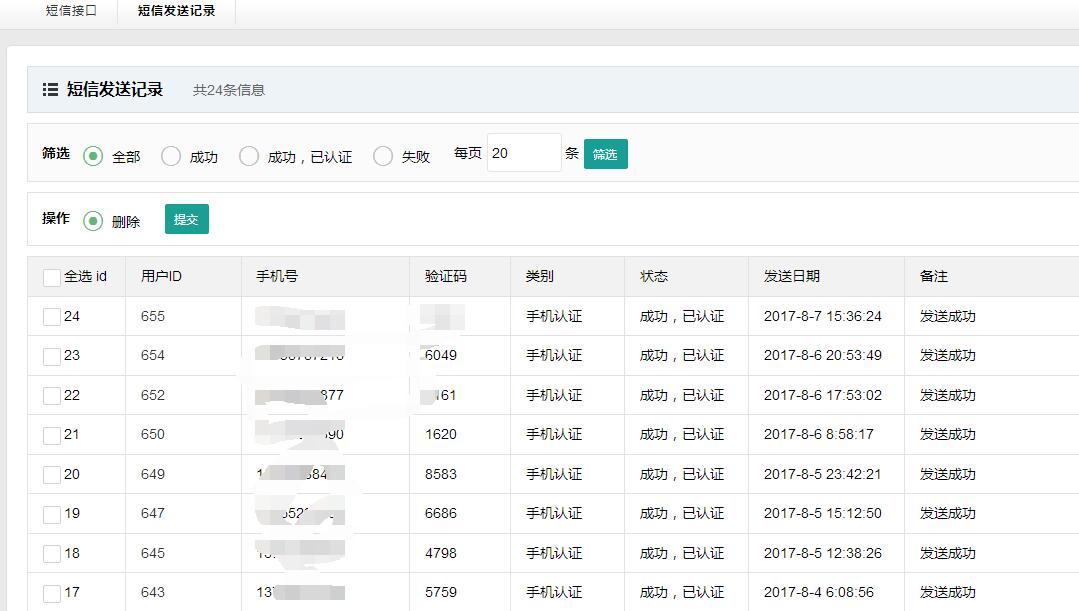Click the 发送日期 column header

(791, 276)
